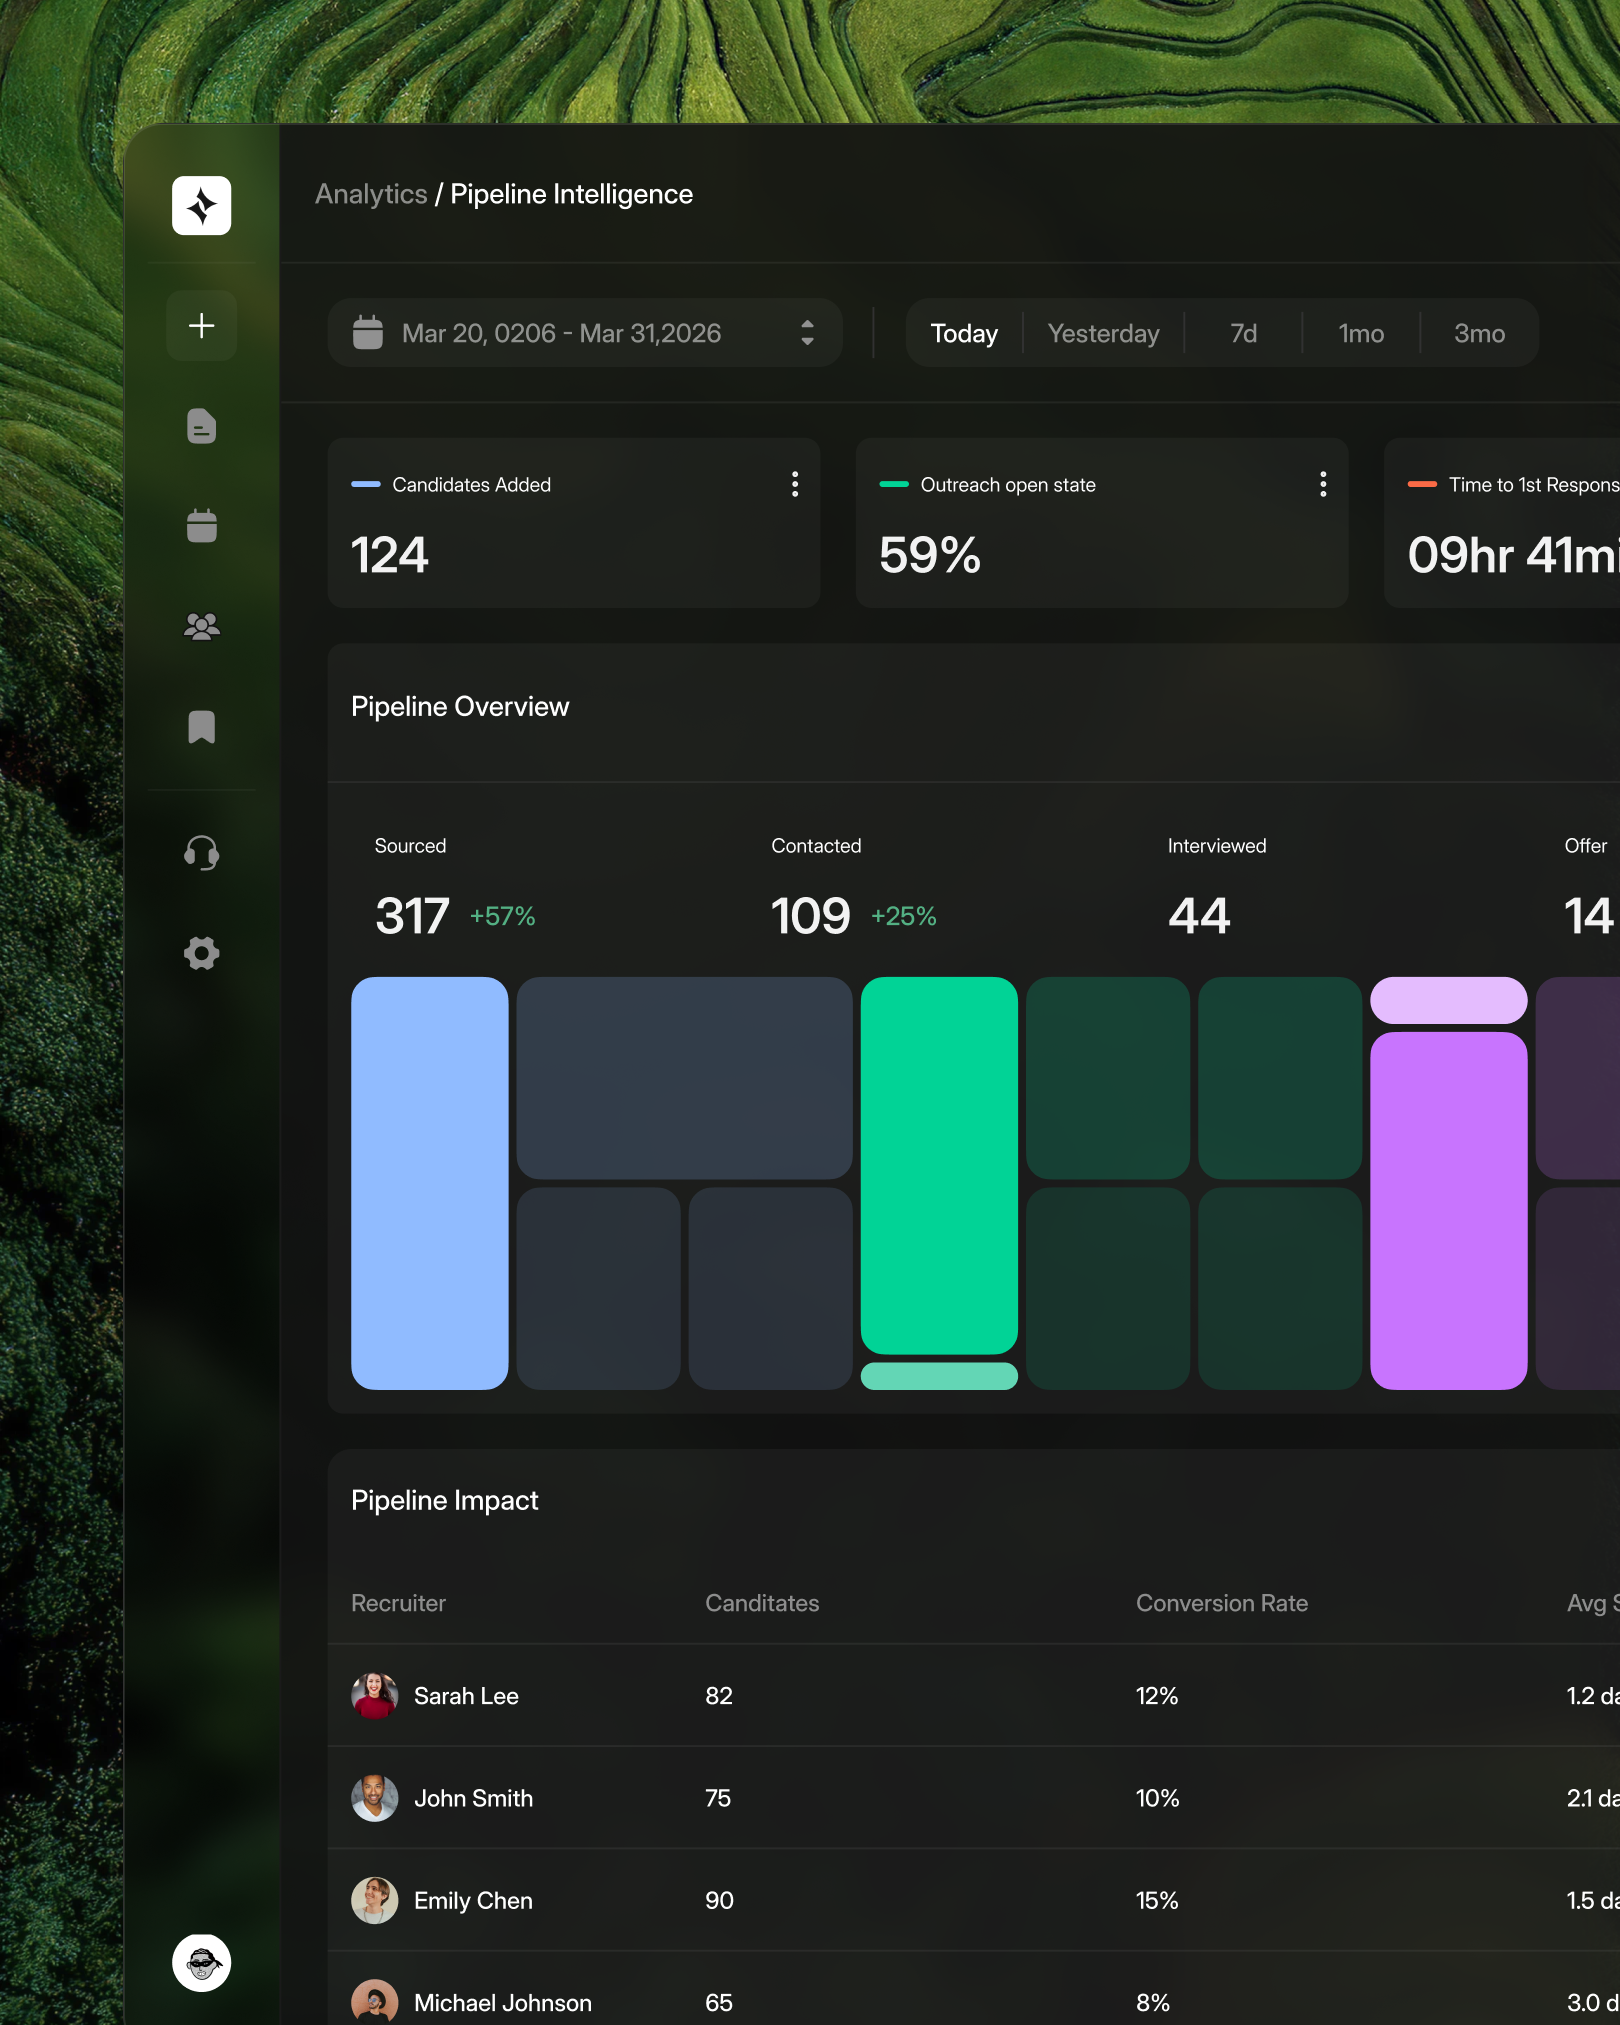
Task: Click the sparkle app logo icon
Action: tap(201, 206)
